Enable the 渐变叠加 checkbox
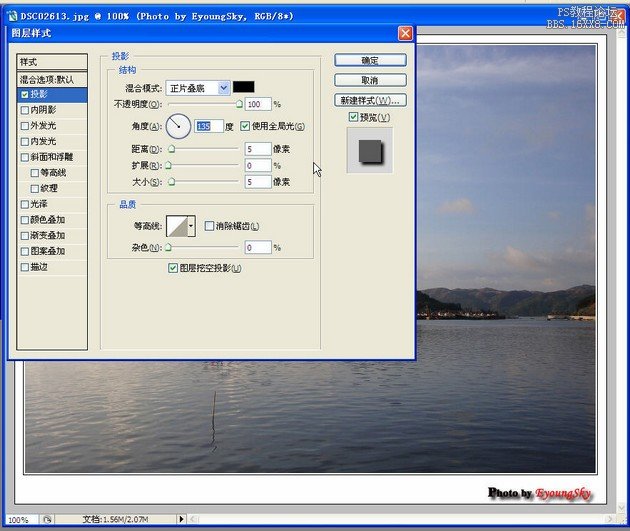 [25, 235]
